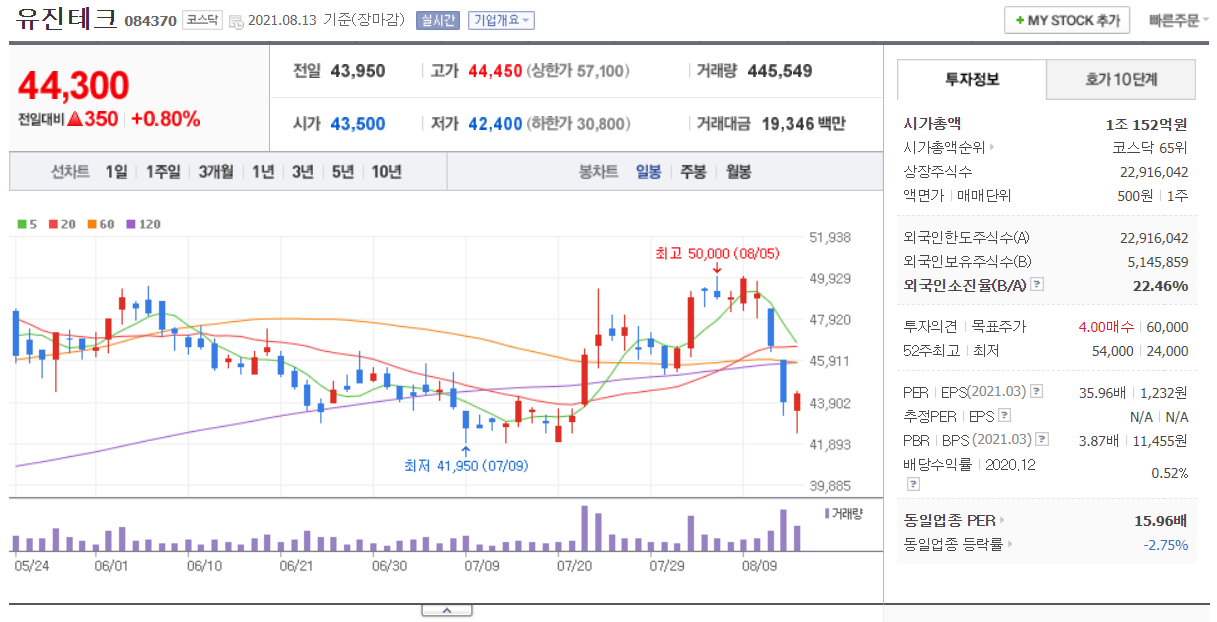The width and height of the screenshot is (1217, 622).
Task: Select the 주봉 candle chart
Action: point(693,171)
